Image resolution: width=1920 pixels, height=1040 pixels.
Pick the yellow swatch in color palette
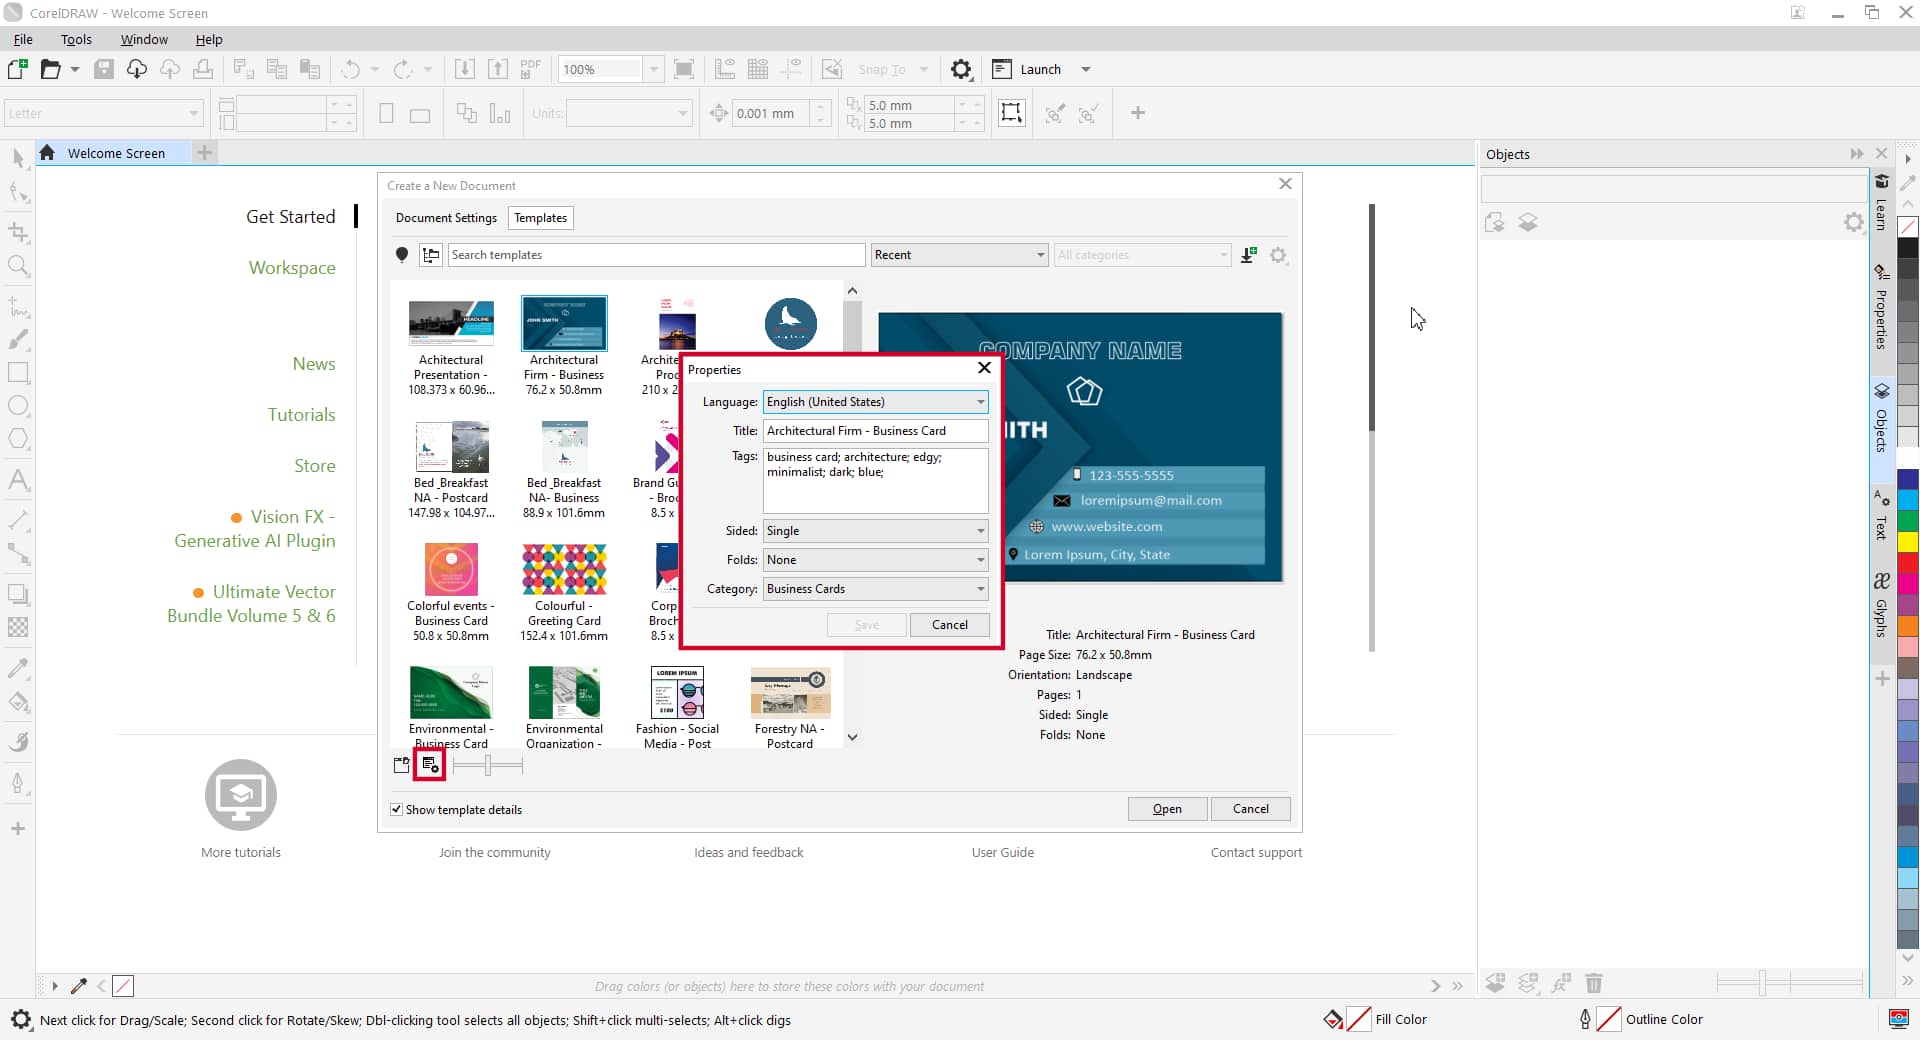tap(1908, 541)
